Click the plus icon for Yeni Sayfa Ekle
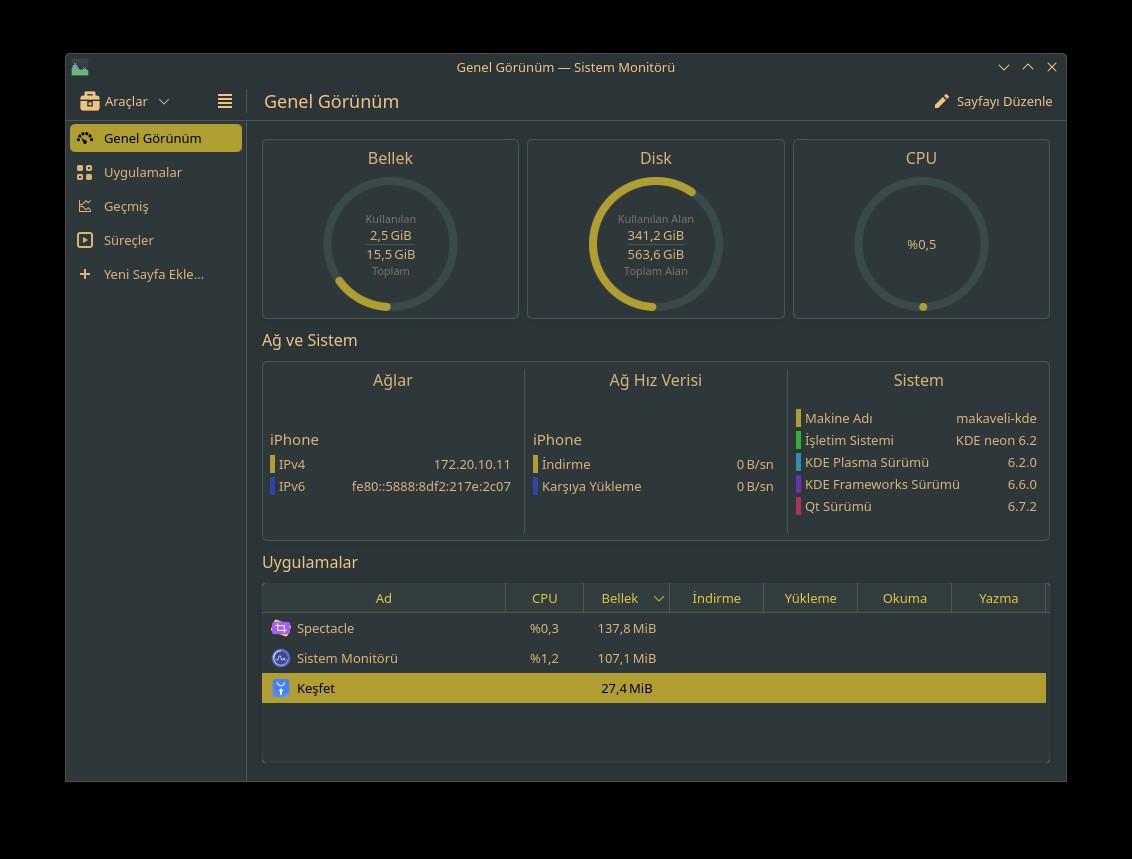The image size is (1132, 859). (x=85, y=274)
